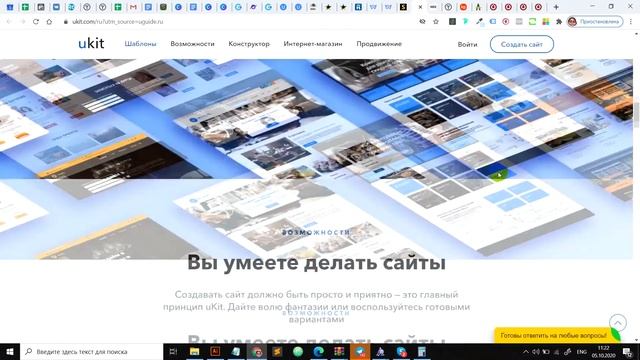Switch the ENG input language indicator

[x=582, y=352]
